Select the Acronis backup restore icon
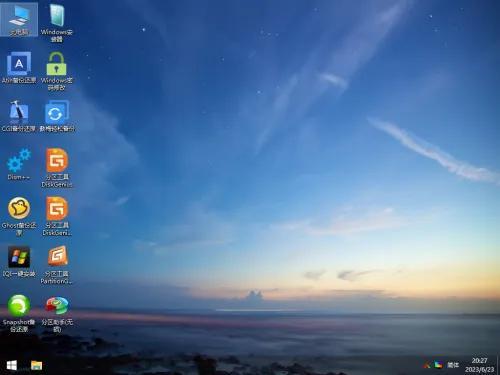This screenshot has width=500, height=375. click(19, 67)
